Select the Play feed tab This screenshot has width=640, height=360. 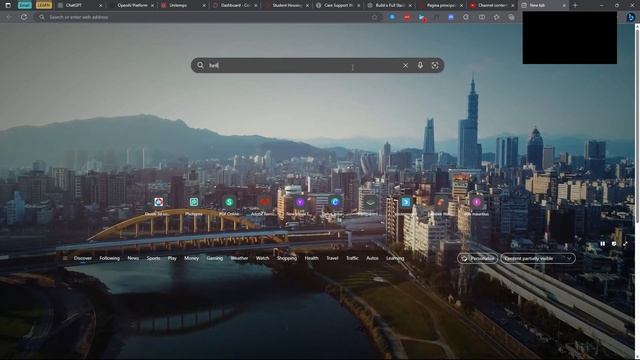point(172,258)
